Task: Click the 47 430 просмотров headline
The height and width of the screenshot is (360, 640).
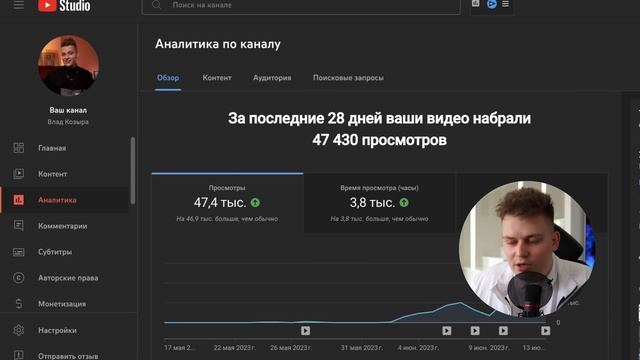Action: click(380, 140)
